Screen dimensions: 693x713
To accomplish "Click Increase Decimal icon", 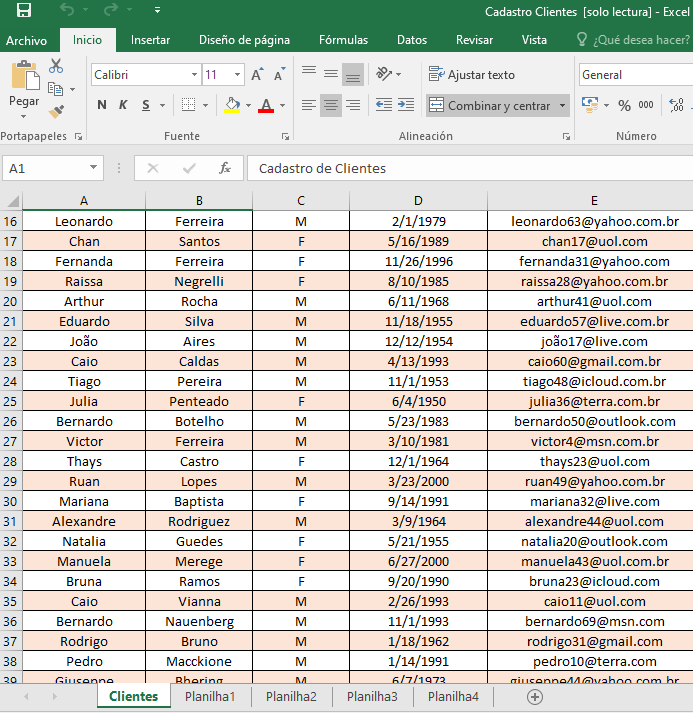I will (x=677, y=105).
